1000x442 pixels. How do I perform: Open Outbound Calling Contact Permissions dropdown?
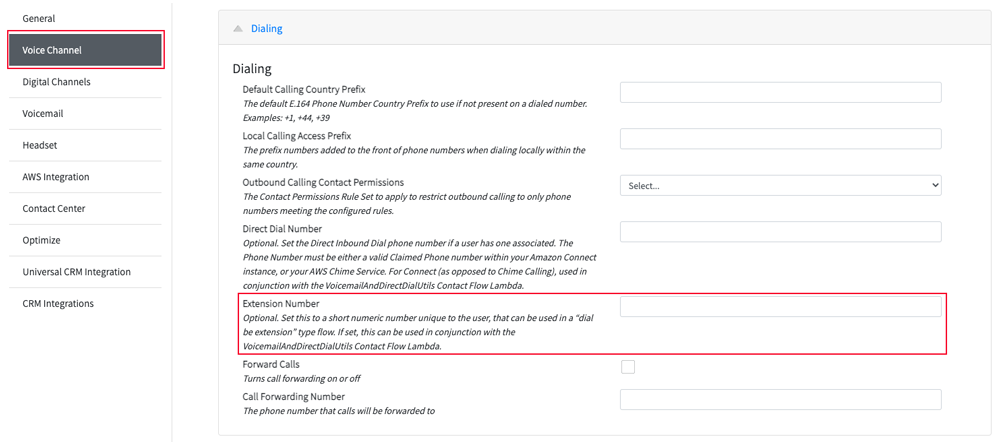click(x=781, y=186)
